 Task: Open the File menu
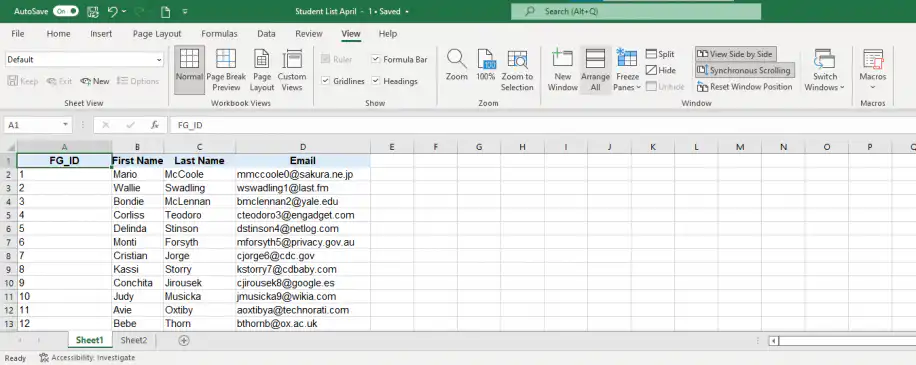pos(18,34)
